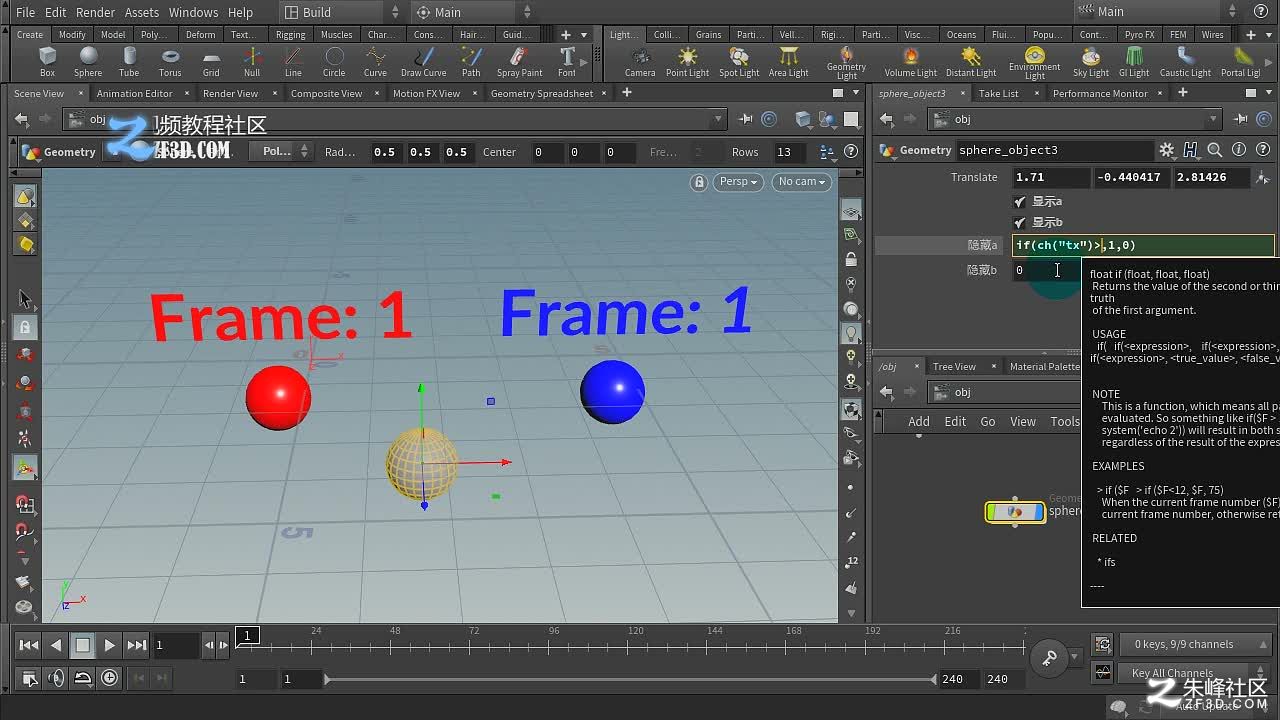Expand viewport obj path dropdown
The width and height of the screenshot is (1280, 720).
point(717,119)
